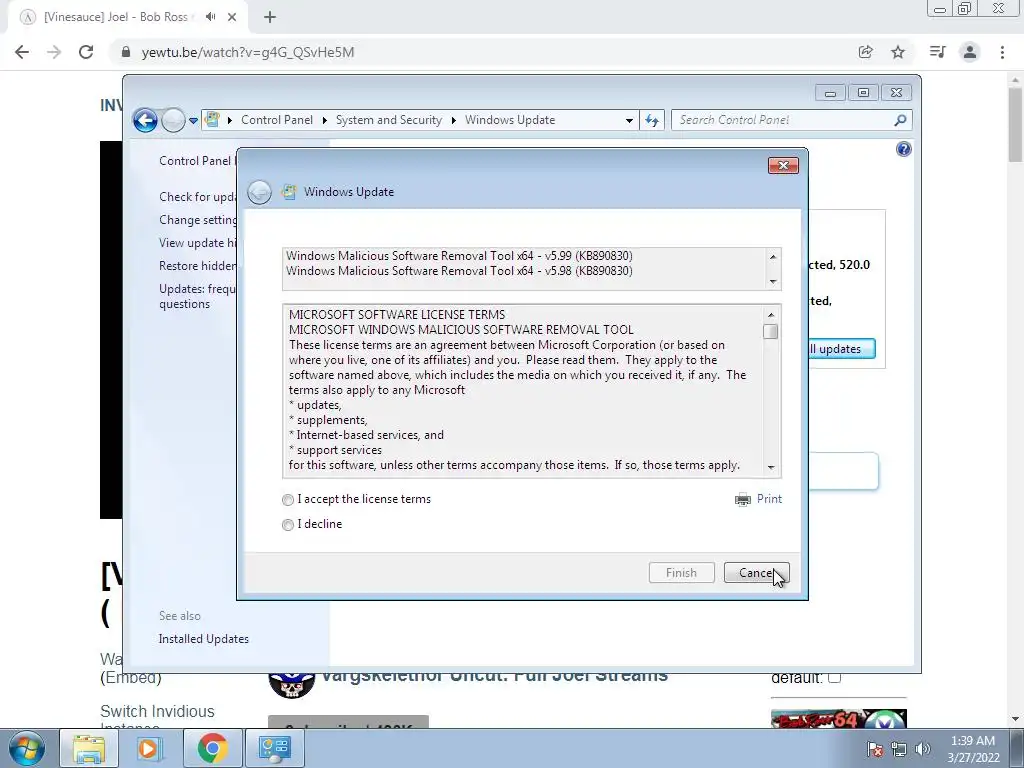This screenshot has height=768, width=1024.
Task: Cancel the license dialog
Action: (756, 573)
